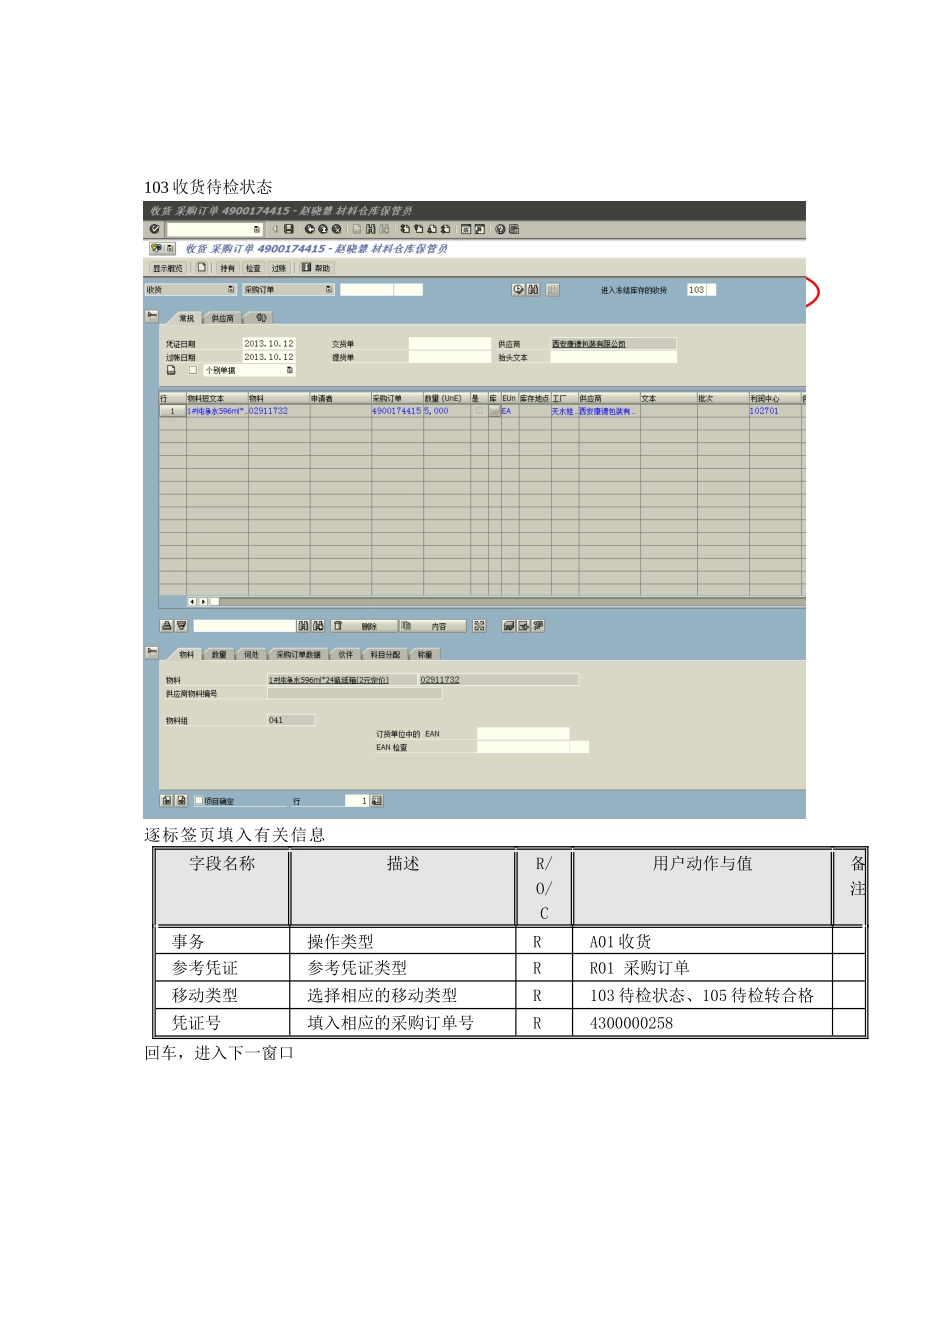Click the go-to-line icon next to 行 field
The width and height of the screenshot is (950, 1344).
[377, 801]
